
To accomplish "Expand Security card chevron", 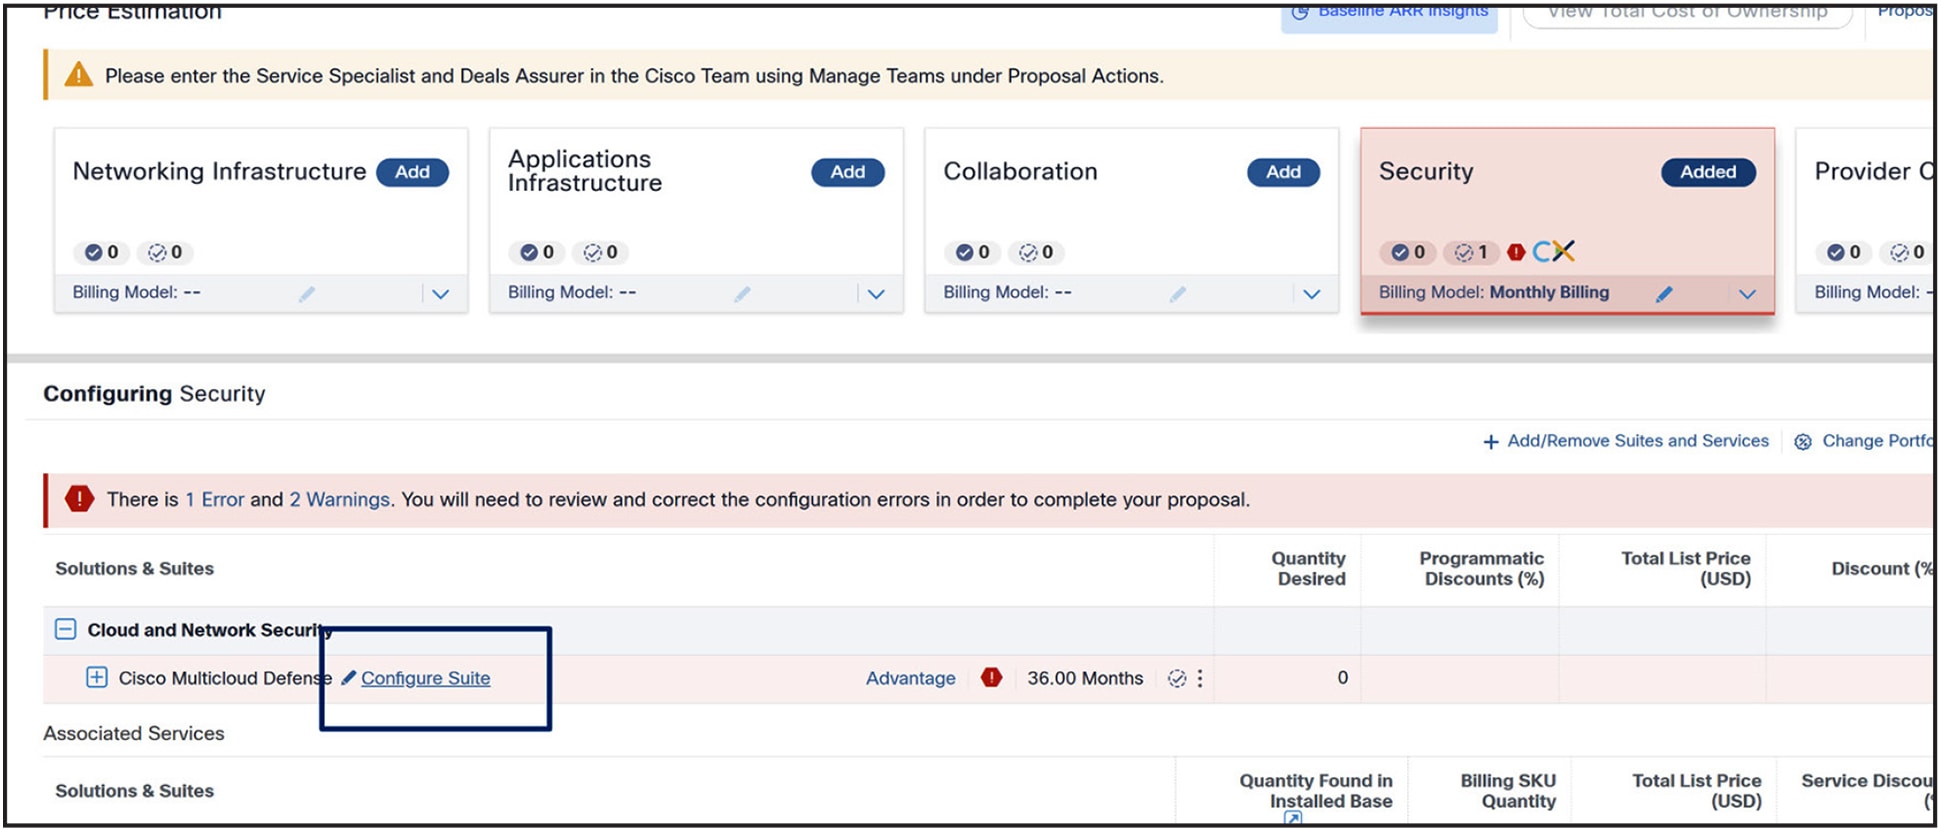I will click(x=1747, y=294).
